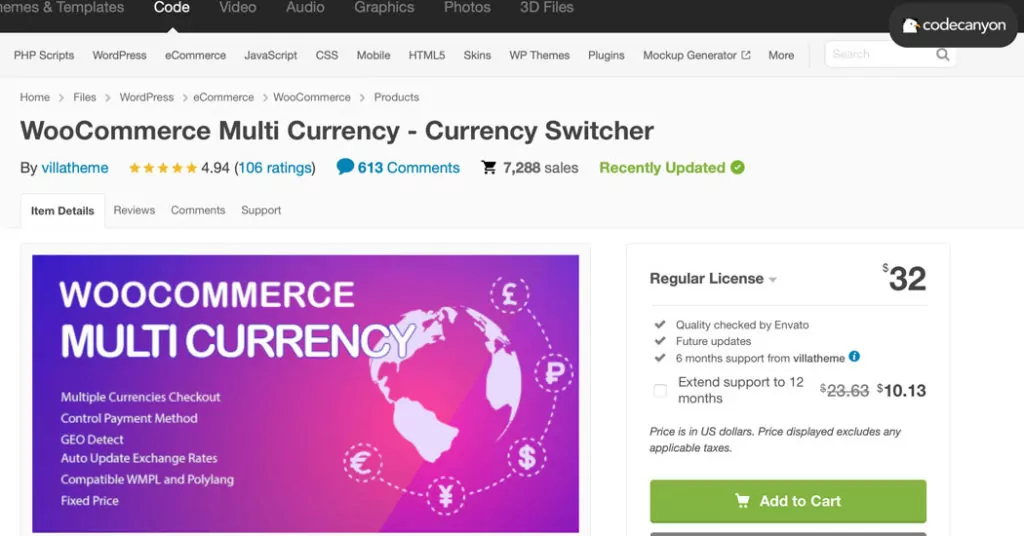Viewport: 1024px width, 536px height.
Task: Click the codecanyon logo
Action: pos(954,25)
